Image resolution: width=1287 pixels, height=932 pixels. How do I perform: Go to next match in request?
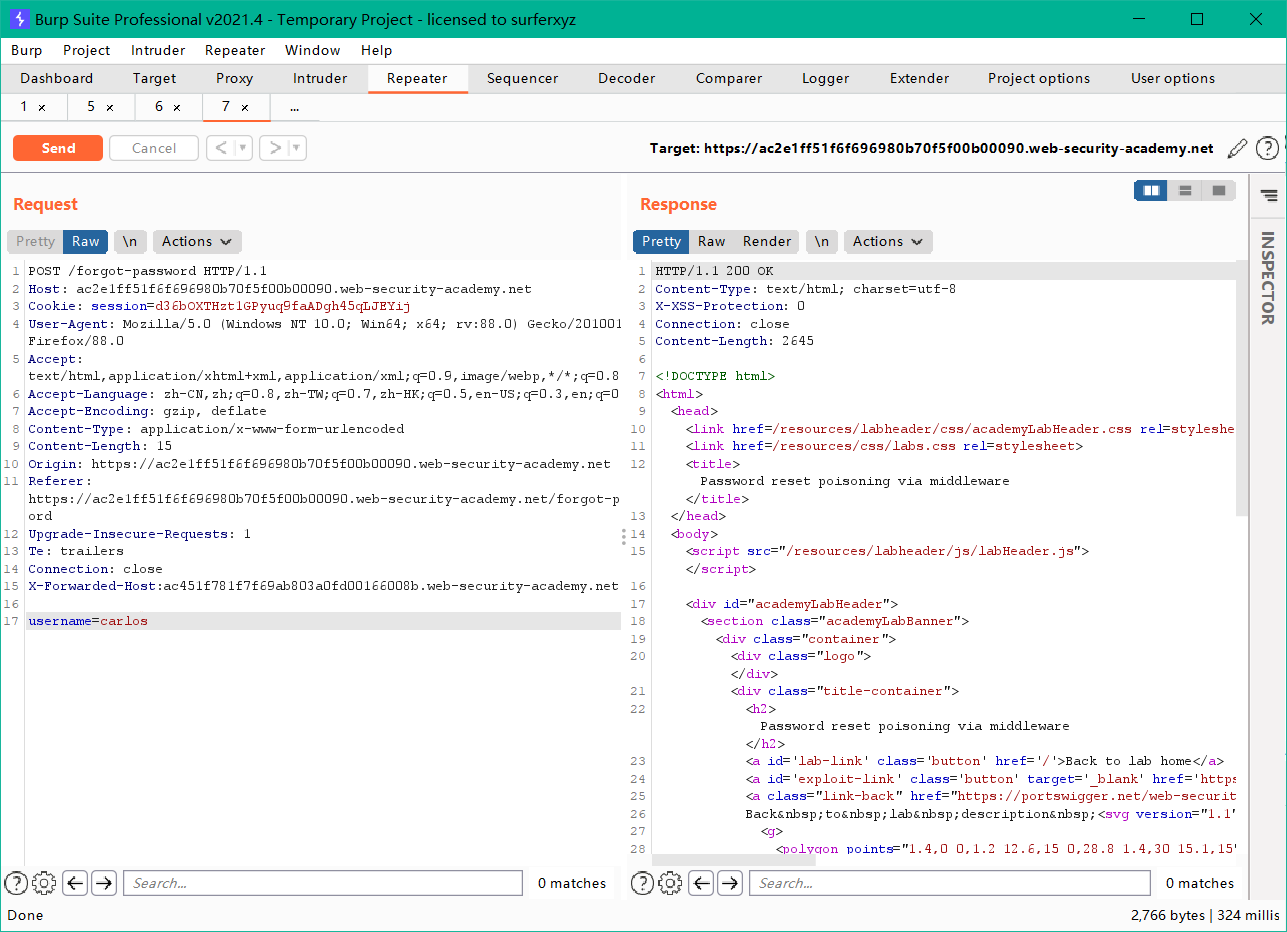pyautogui.click(x=104, y=883)
